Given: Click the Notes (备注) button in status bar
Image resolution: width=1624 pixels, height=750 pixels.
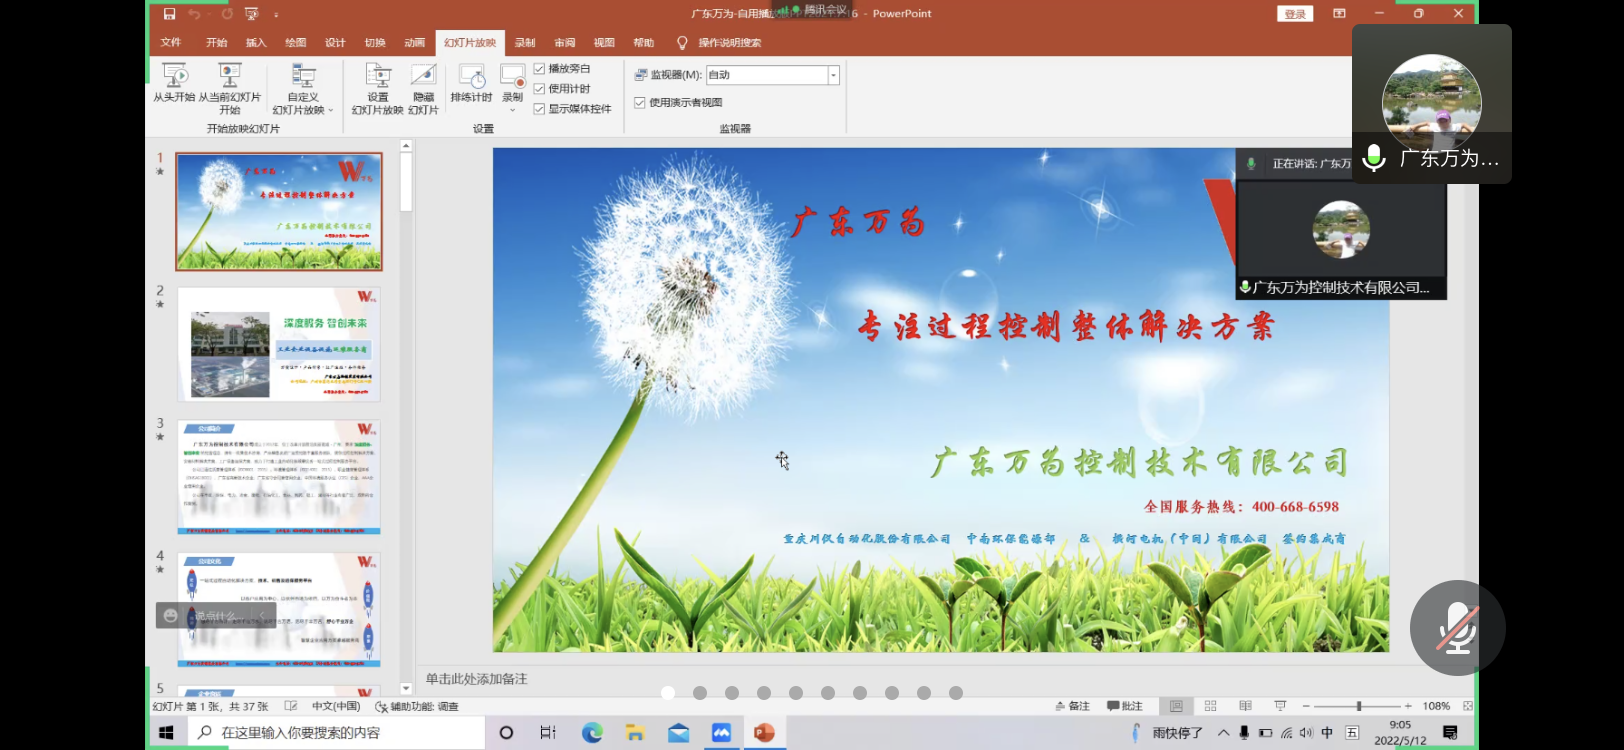Looking at the screenshot, I should pos(1073,706).
